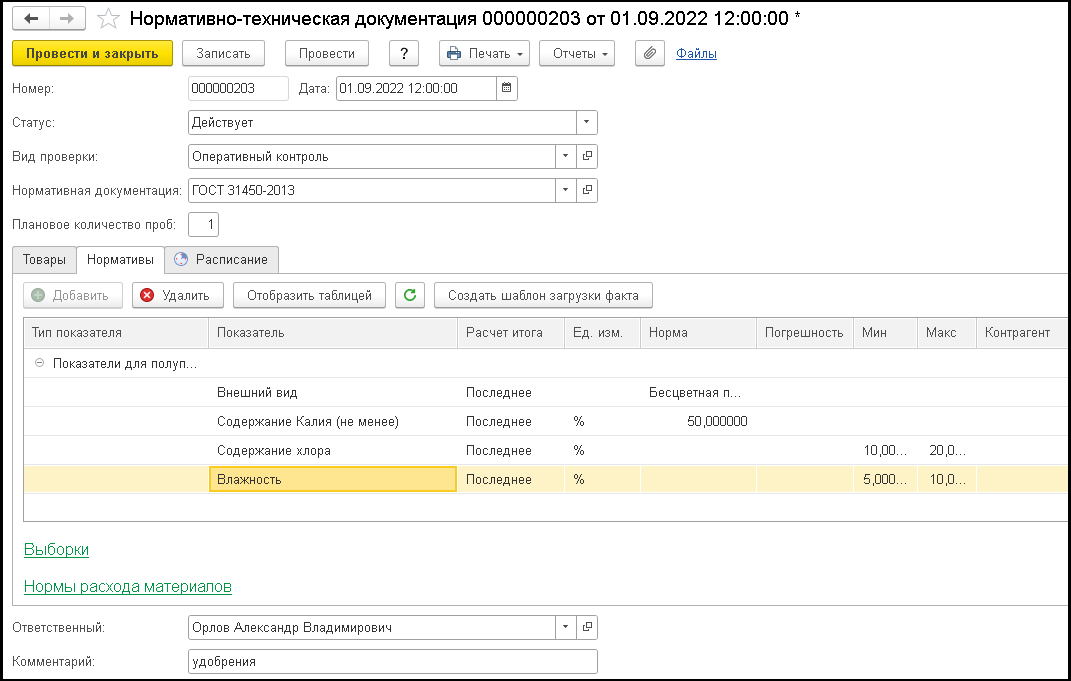Click the back navigation arrow

coord(31,19)
